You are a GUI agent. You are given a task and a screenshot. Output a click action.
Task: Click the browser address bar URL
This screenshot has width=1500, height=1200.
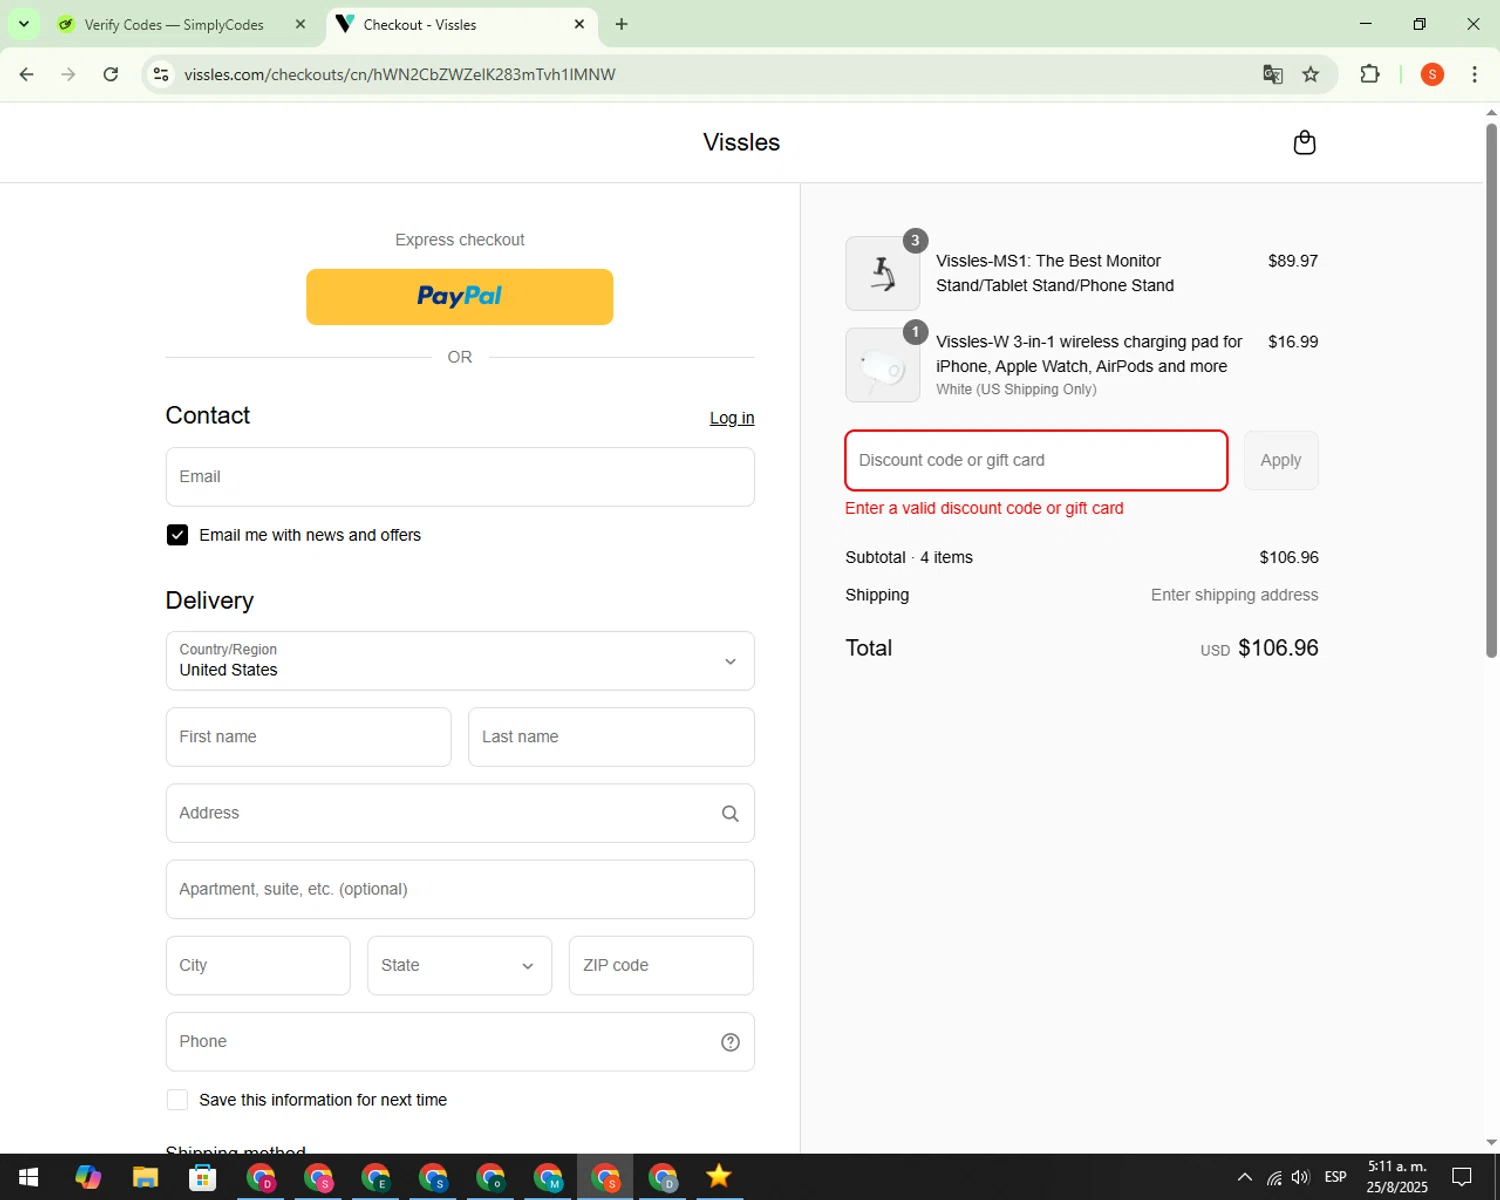coord(400,74)
